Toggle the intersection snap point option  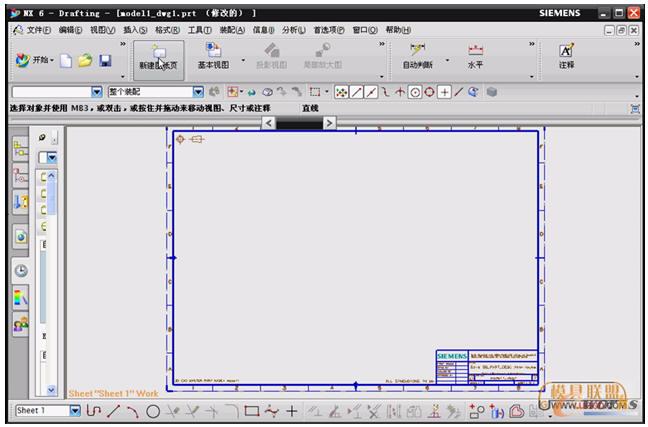pyautogui.click(x=399, y=92)
